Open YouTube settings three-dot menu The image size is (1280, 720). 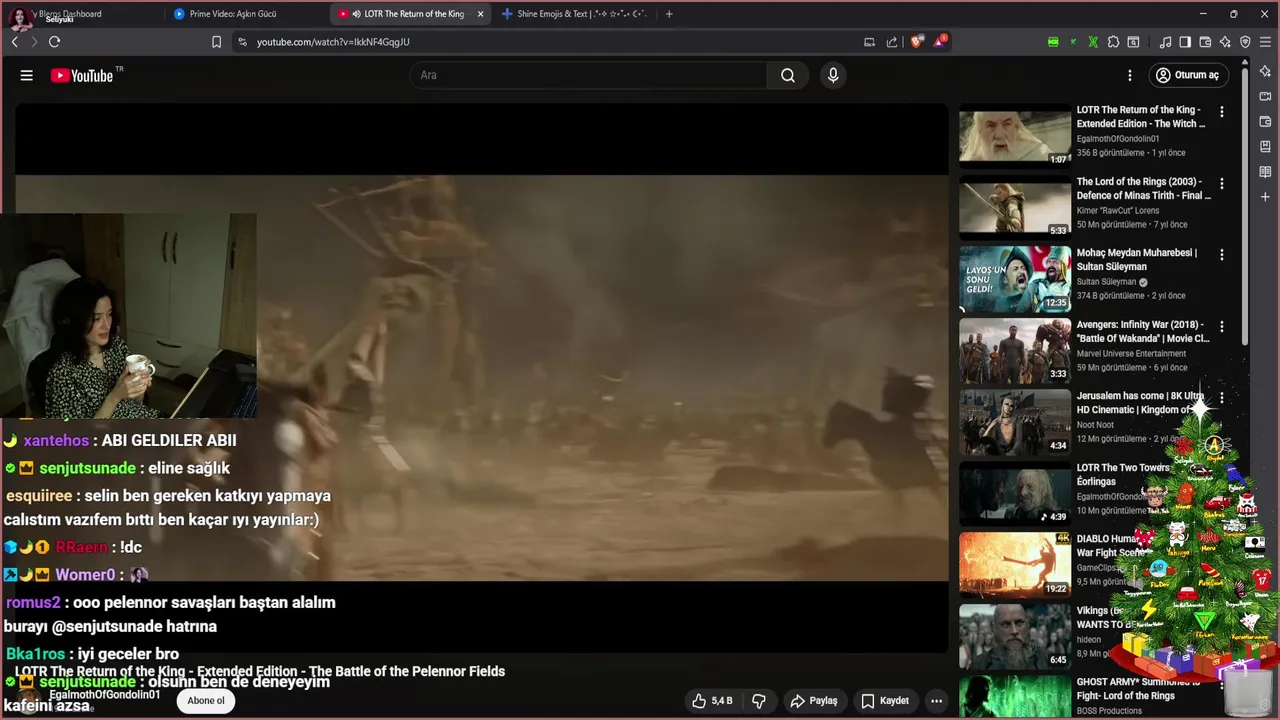1130,75
